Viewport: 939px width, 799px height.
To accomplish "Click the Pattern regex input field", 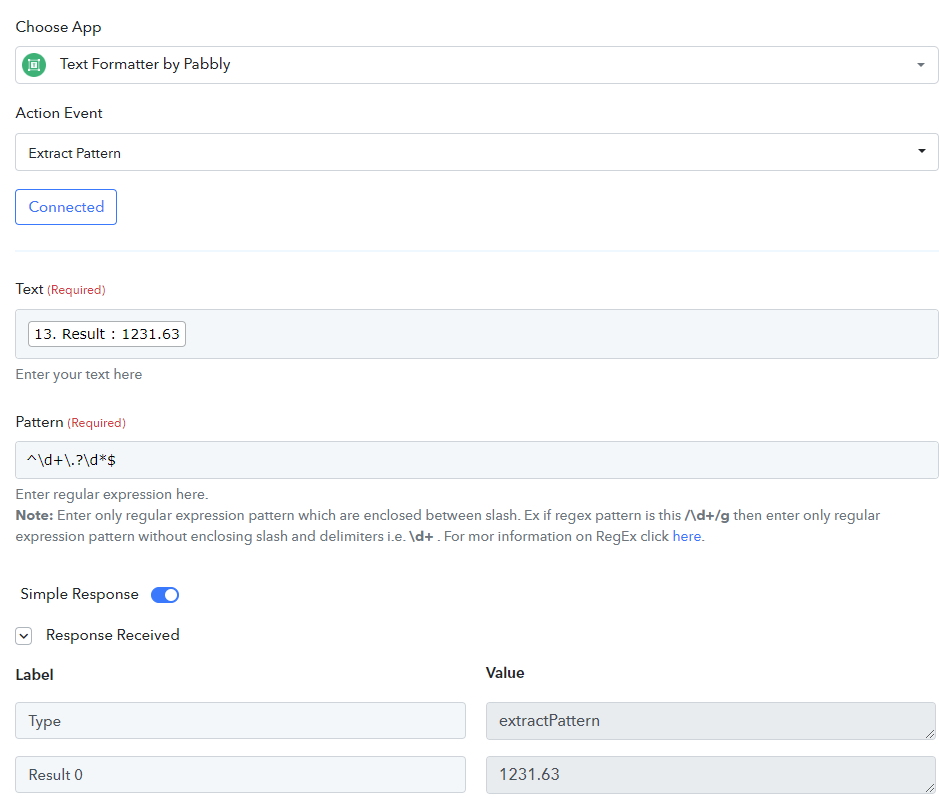I will click(x=476, y=460).
